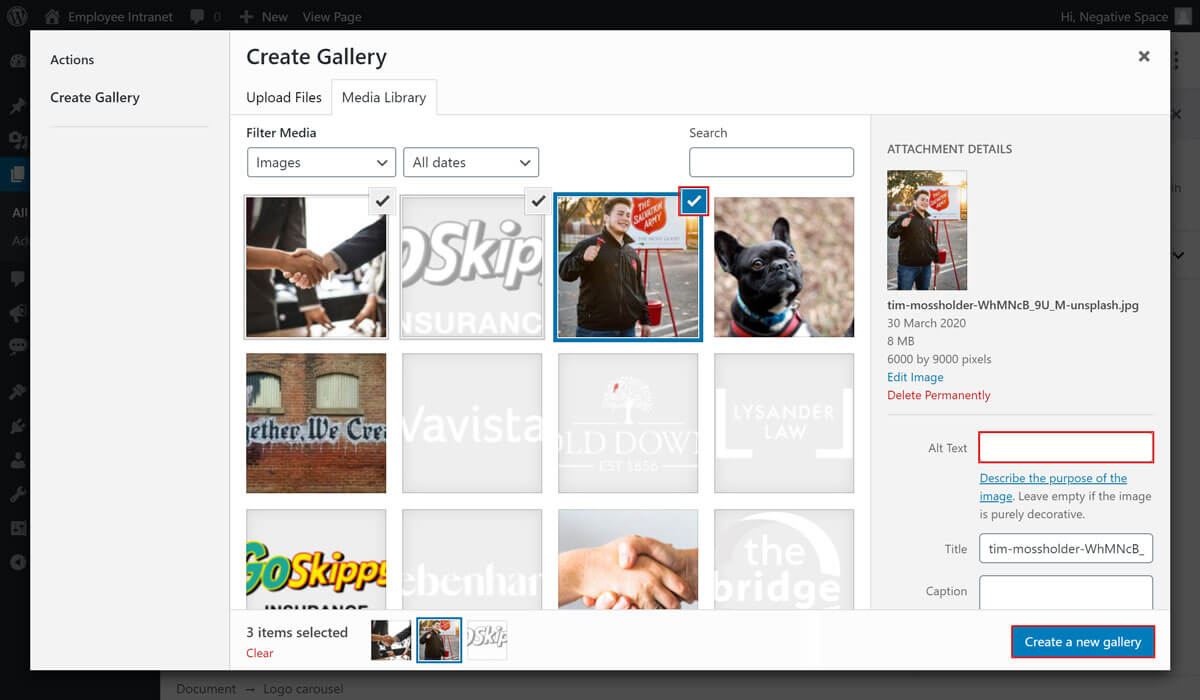Screen dimensions: 1200x700
Task: Open the Images filter dropdown
Action: point(321,162)
